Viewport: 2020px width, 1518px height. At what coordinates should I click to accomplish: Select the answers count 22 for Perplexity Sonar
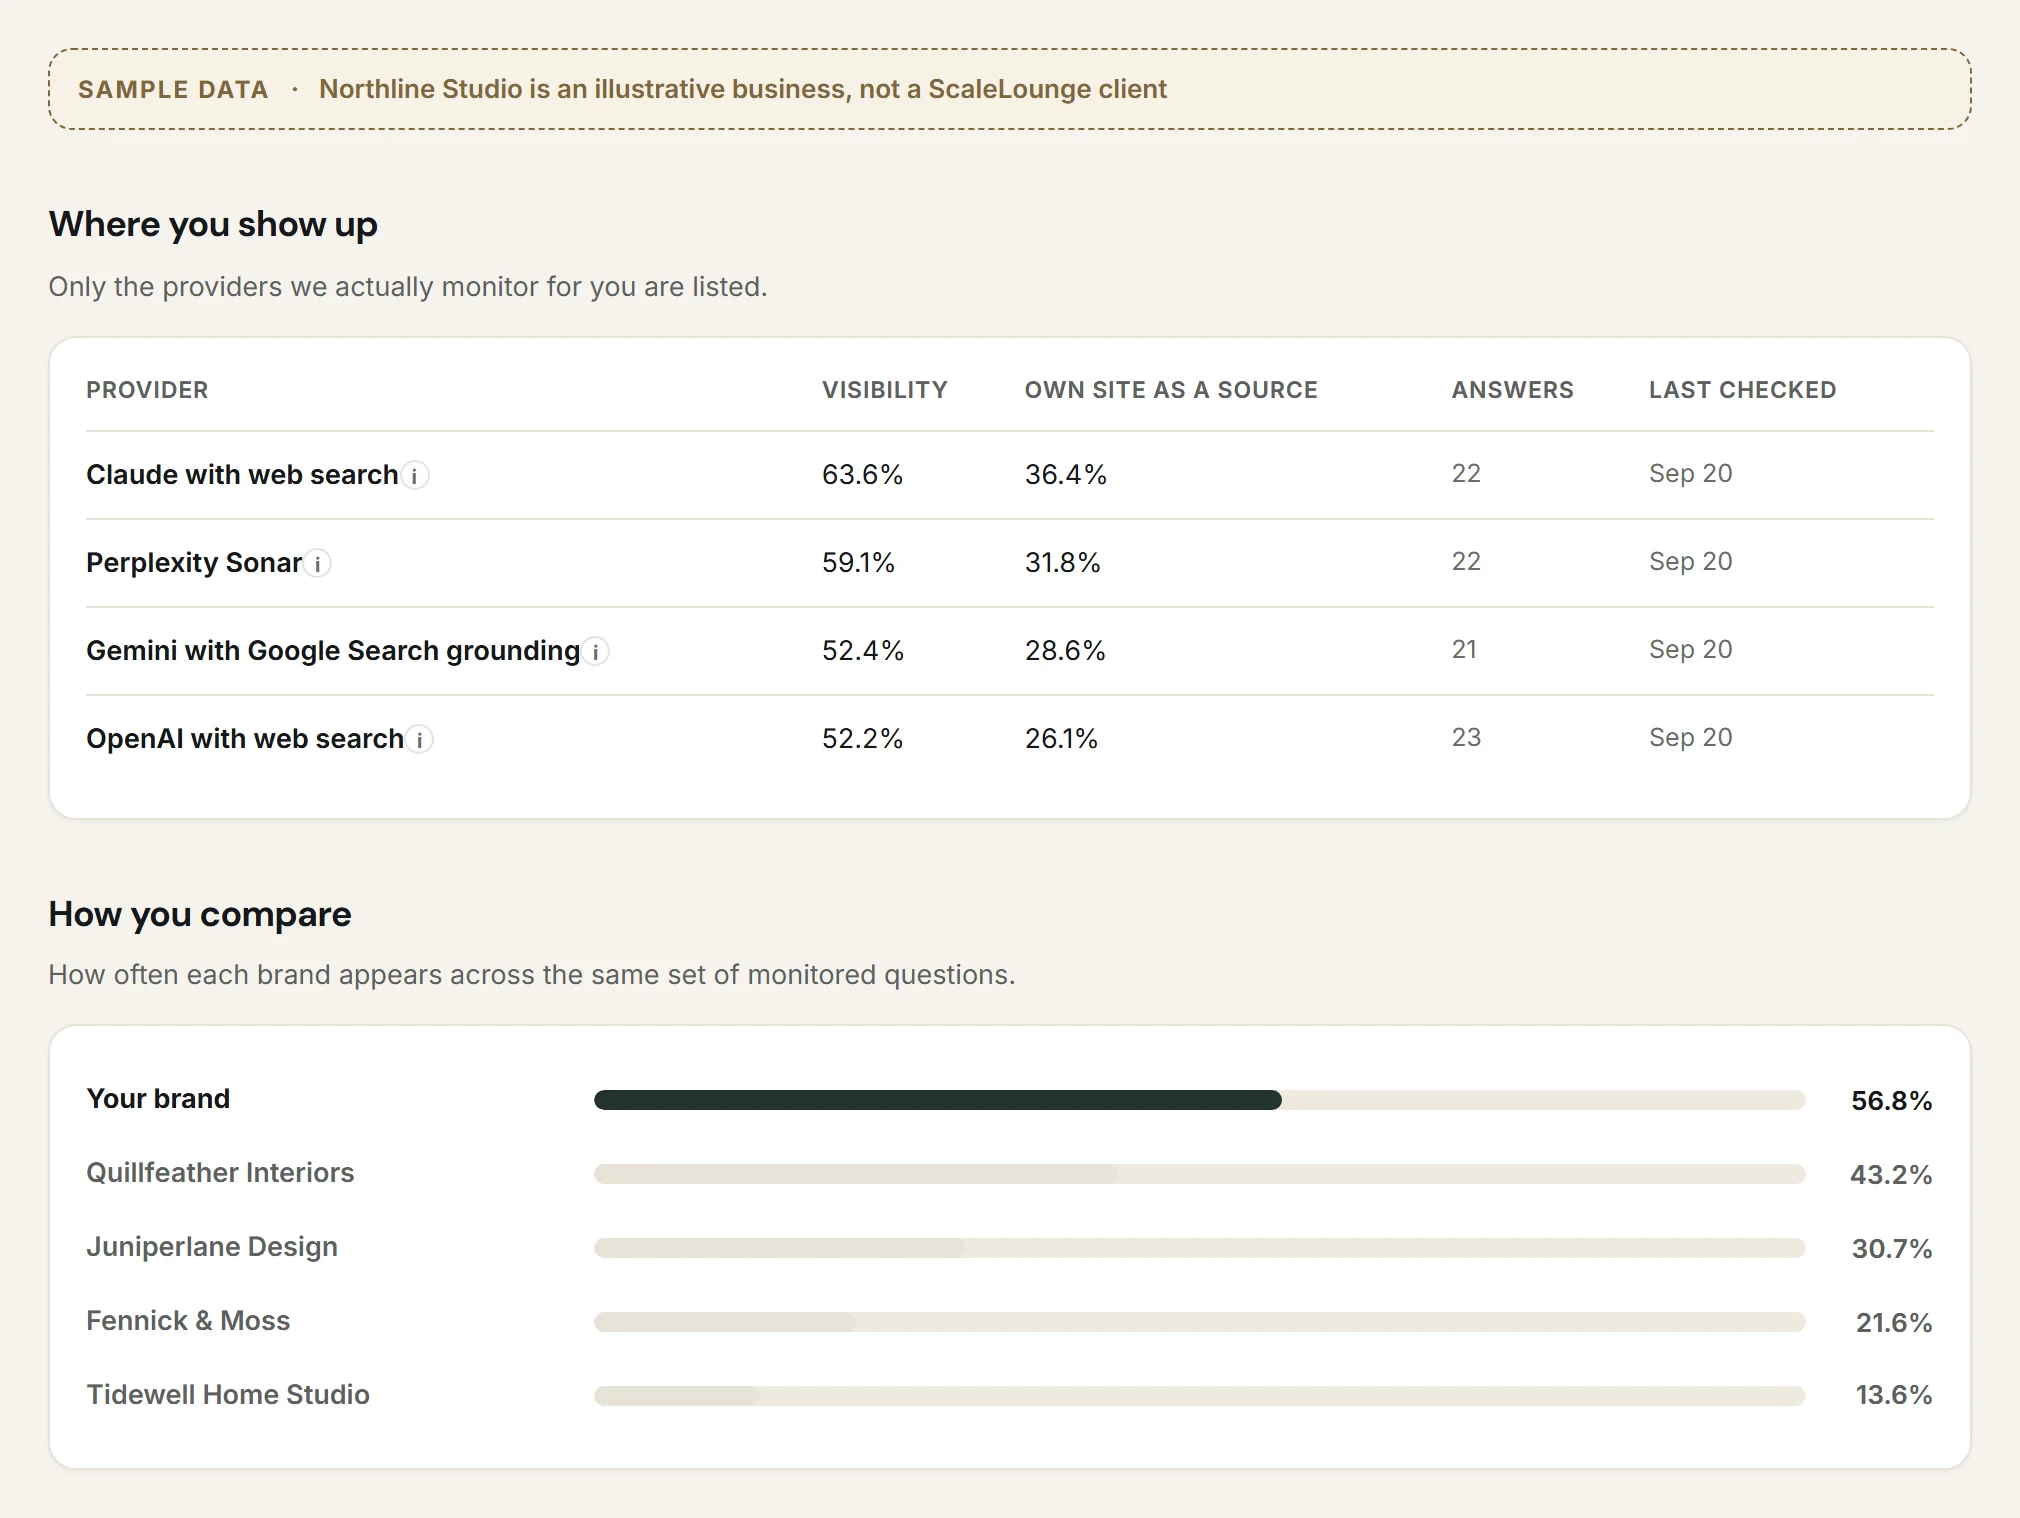1466,562
